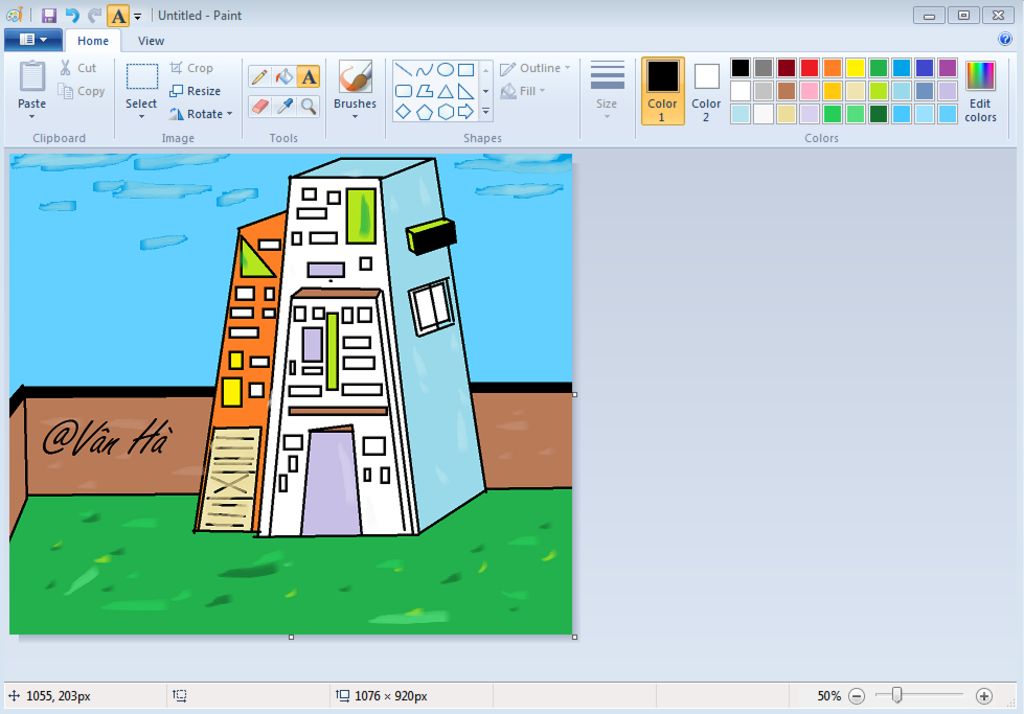This screenshot has height=714, width=1024.
Task: Open the shape Outline dropdown
Action: [x=536, y=68]
